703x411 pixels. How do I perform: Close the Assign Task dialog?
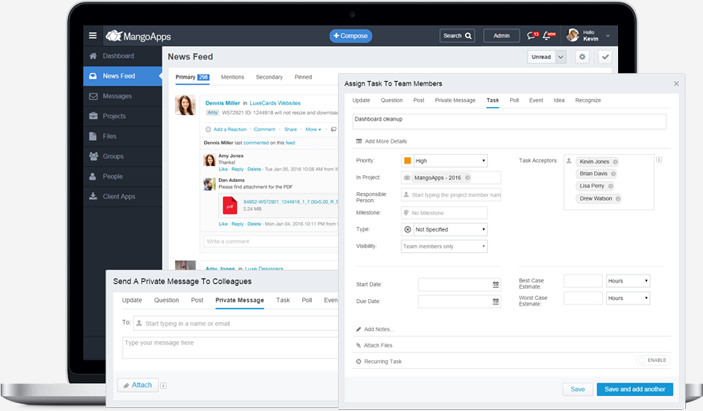pyautogui.click(x=676, y=84)
